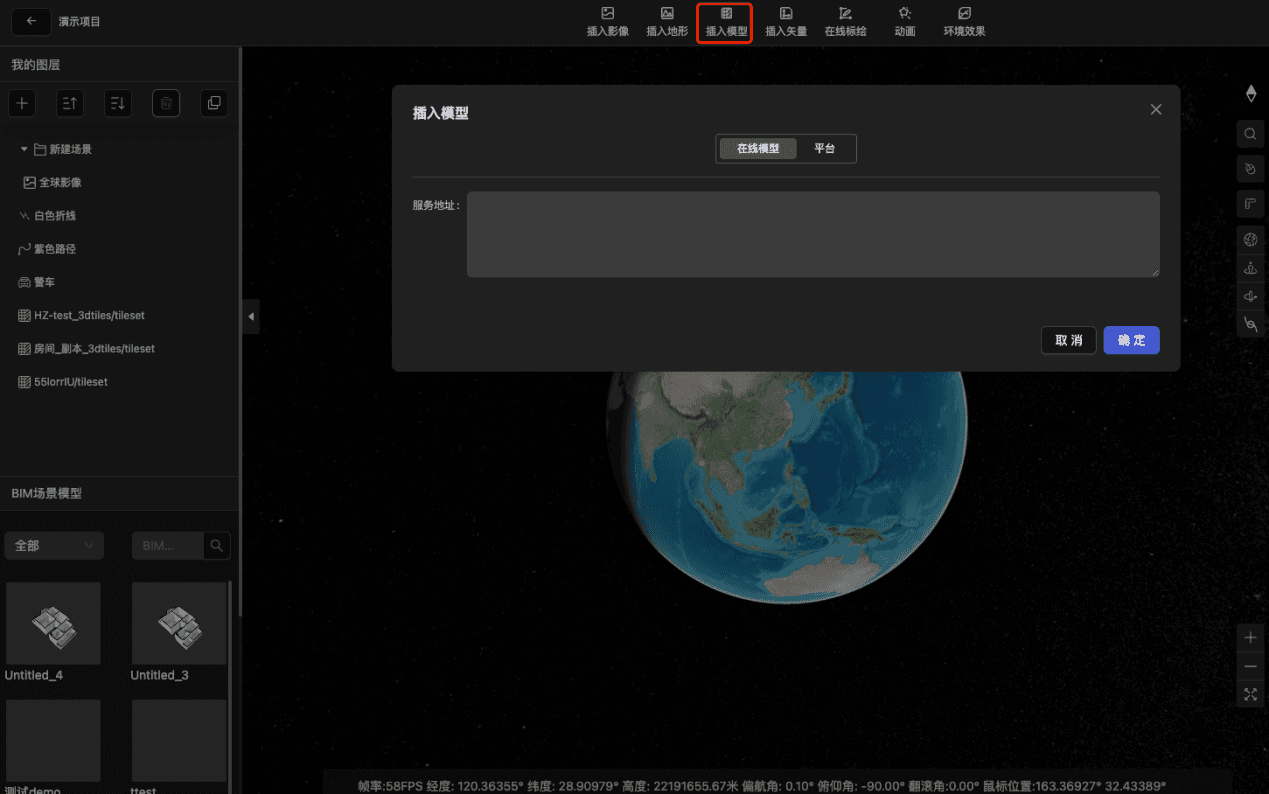Click the 环境效果 toolbar icon
The width and height of the screenshot is (1269, 794).
pos(964,21)
